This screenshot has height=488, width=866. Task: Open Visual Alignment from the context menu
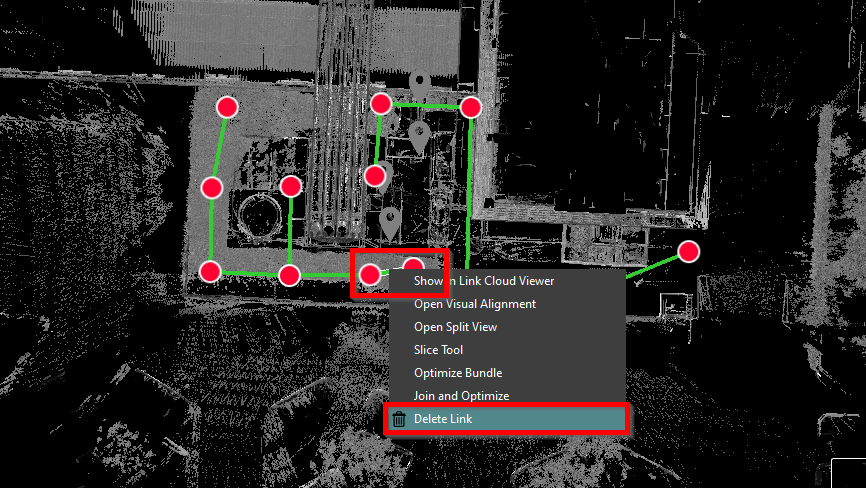[x=475, y=304]
